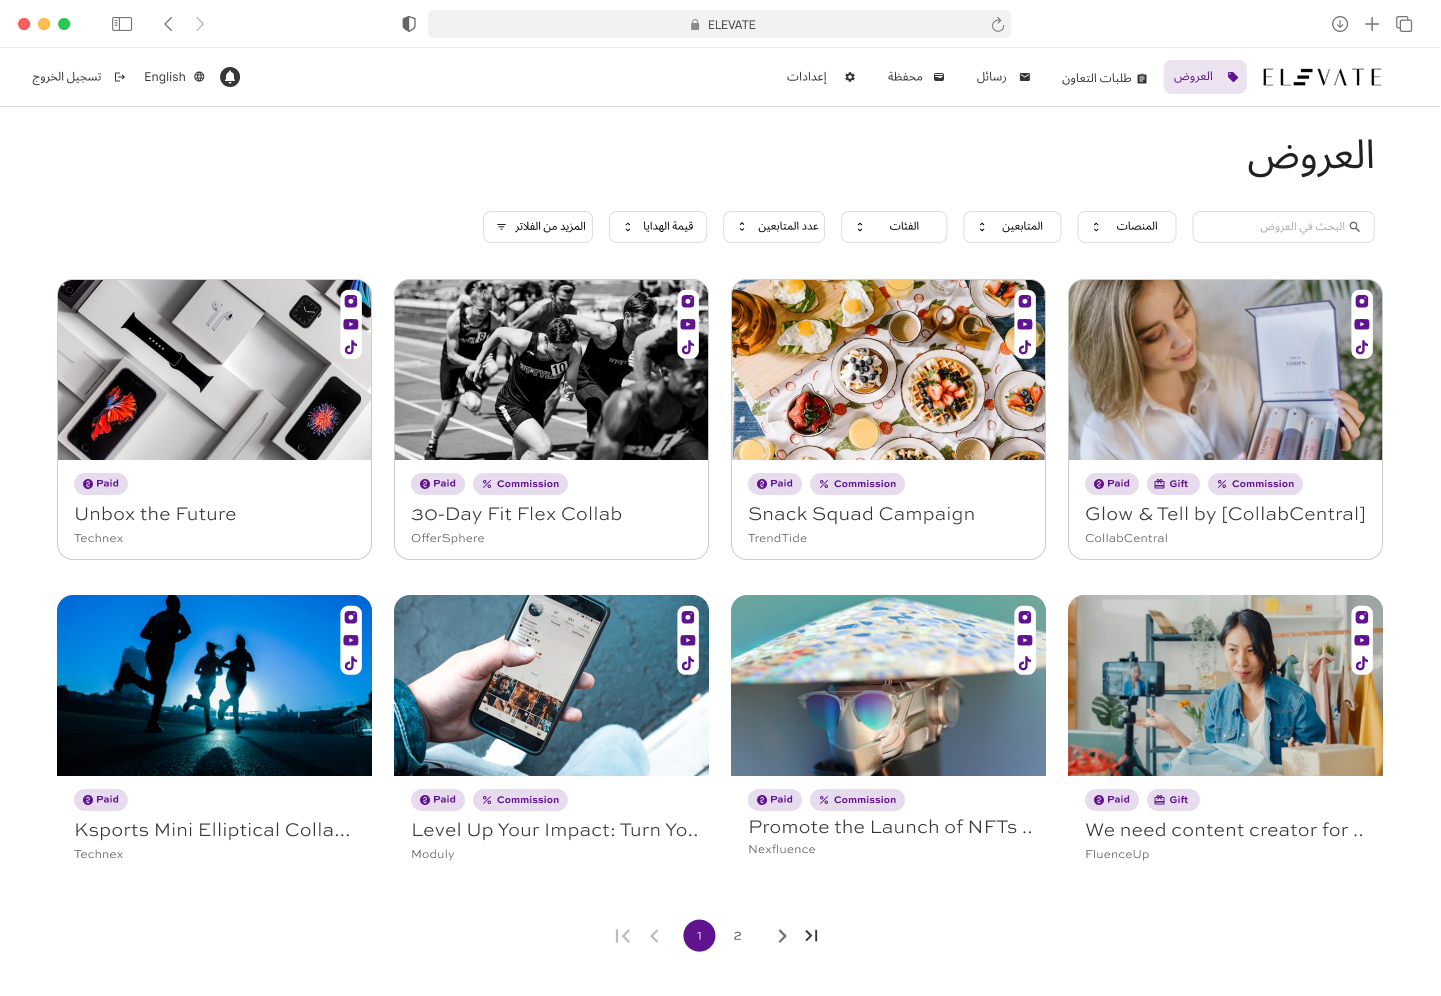Select the العروض navigation tab
Image resolution: width=1441 pixels, height=996 pixels.
(1205, 76)
